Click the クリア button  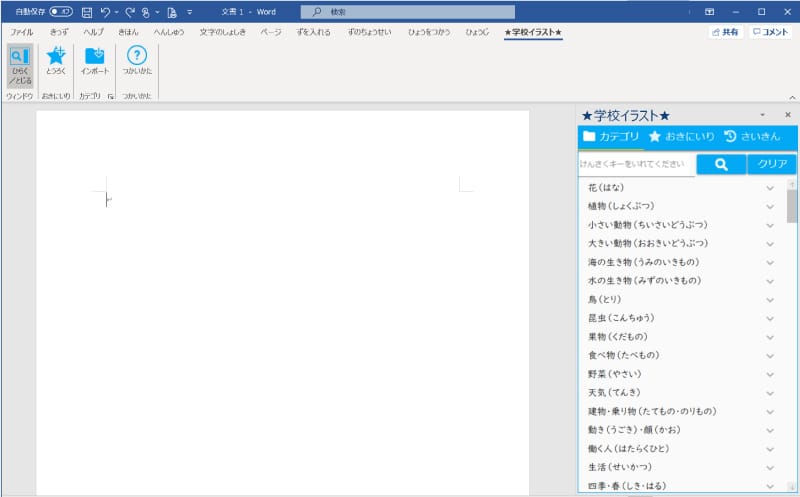pos(771,164)
